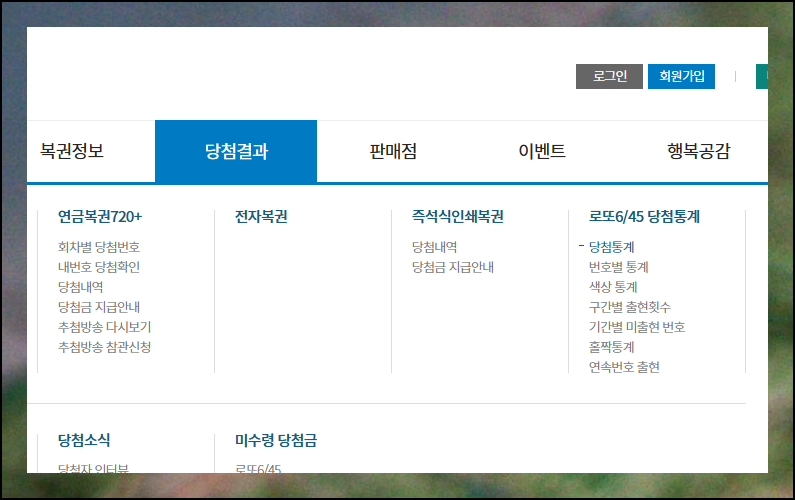Open 내번호 당첨확인 link
This screenshot has height=500, width=795.
click(99, 267)
